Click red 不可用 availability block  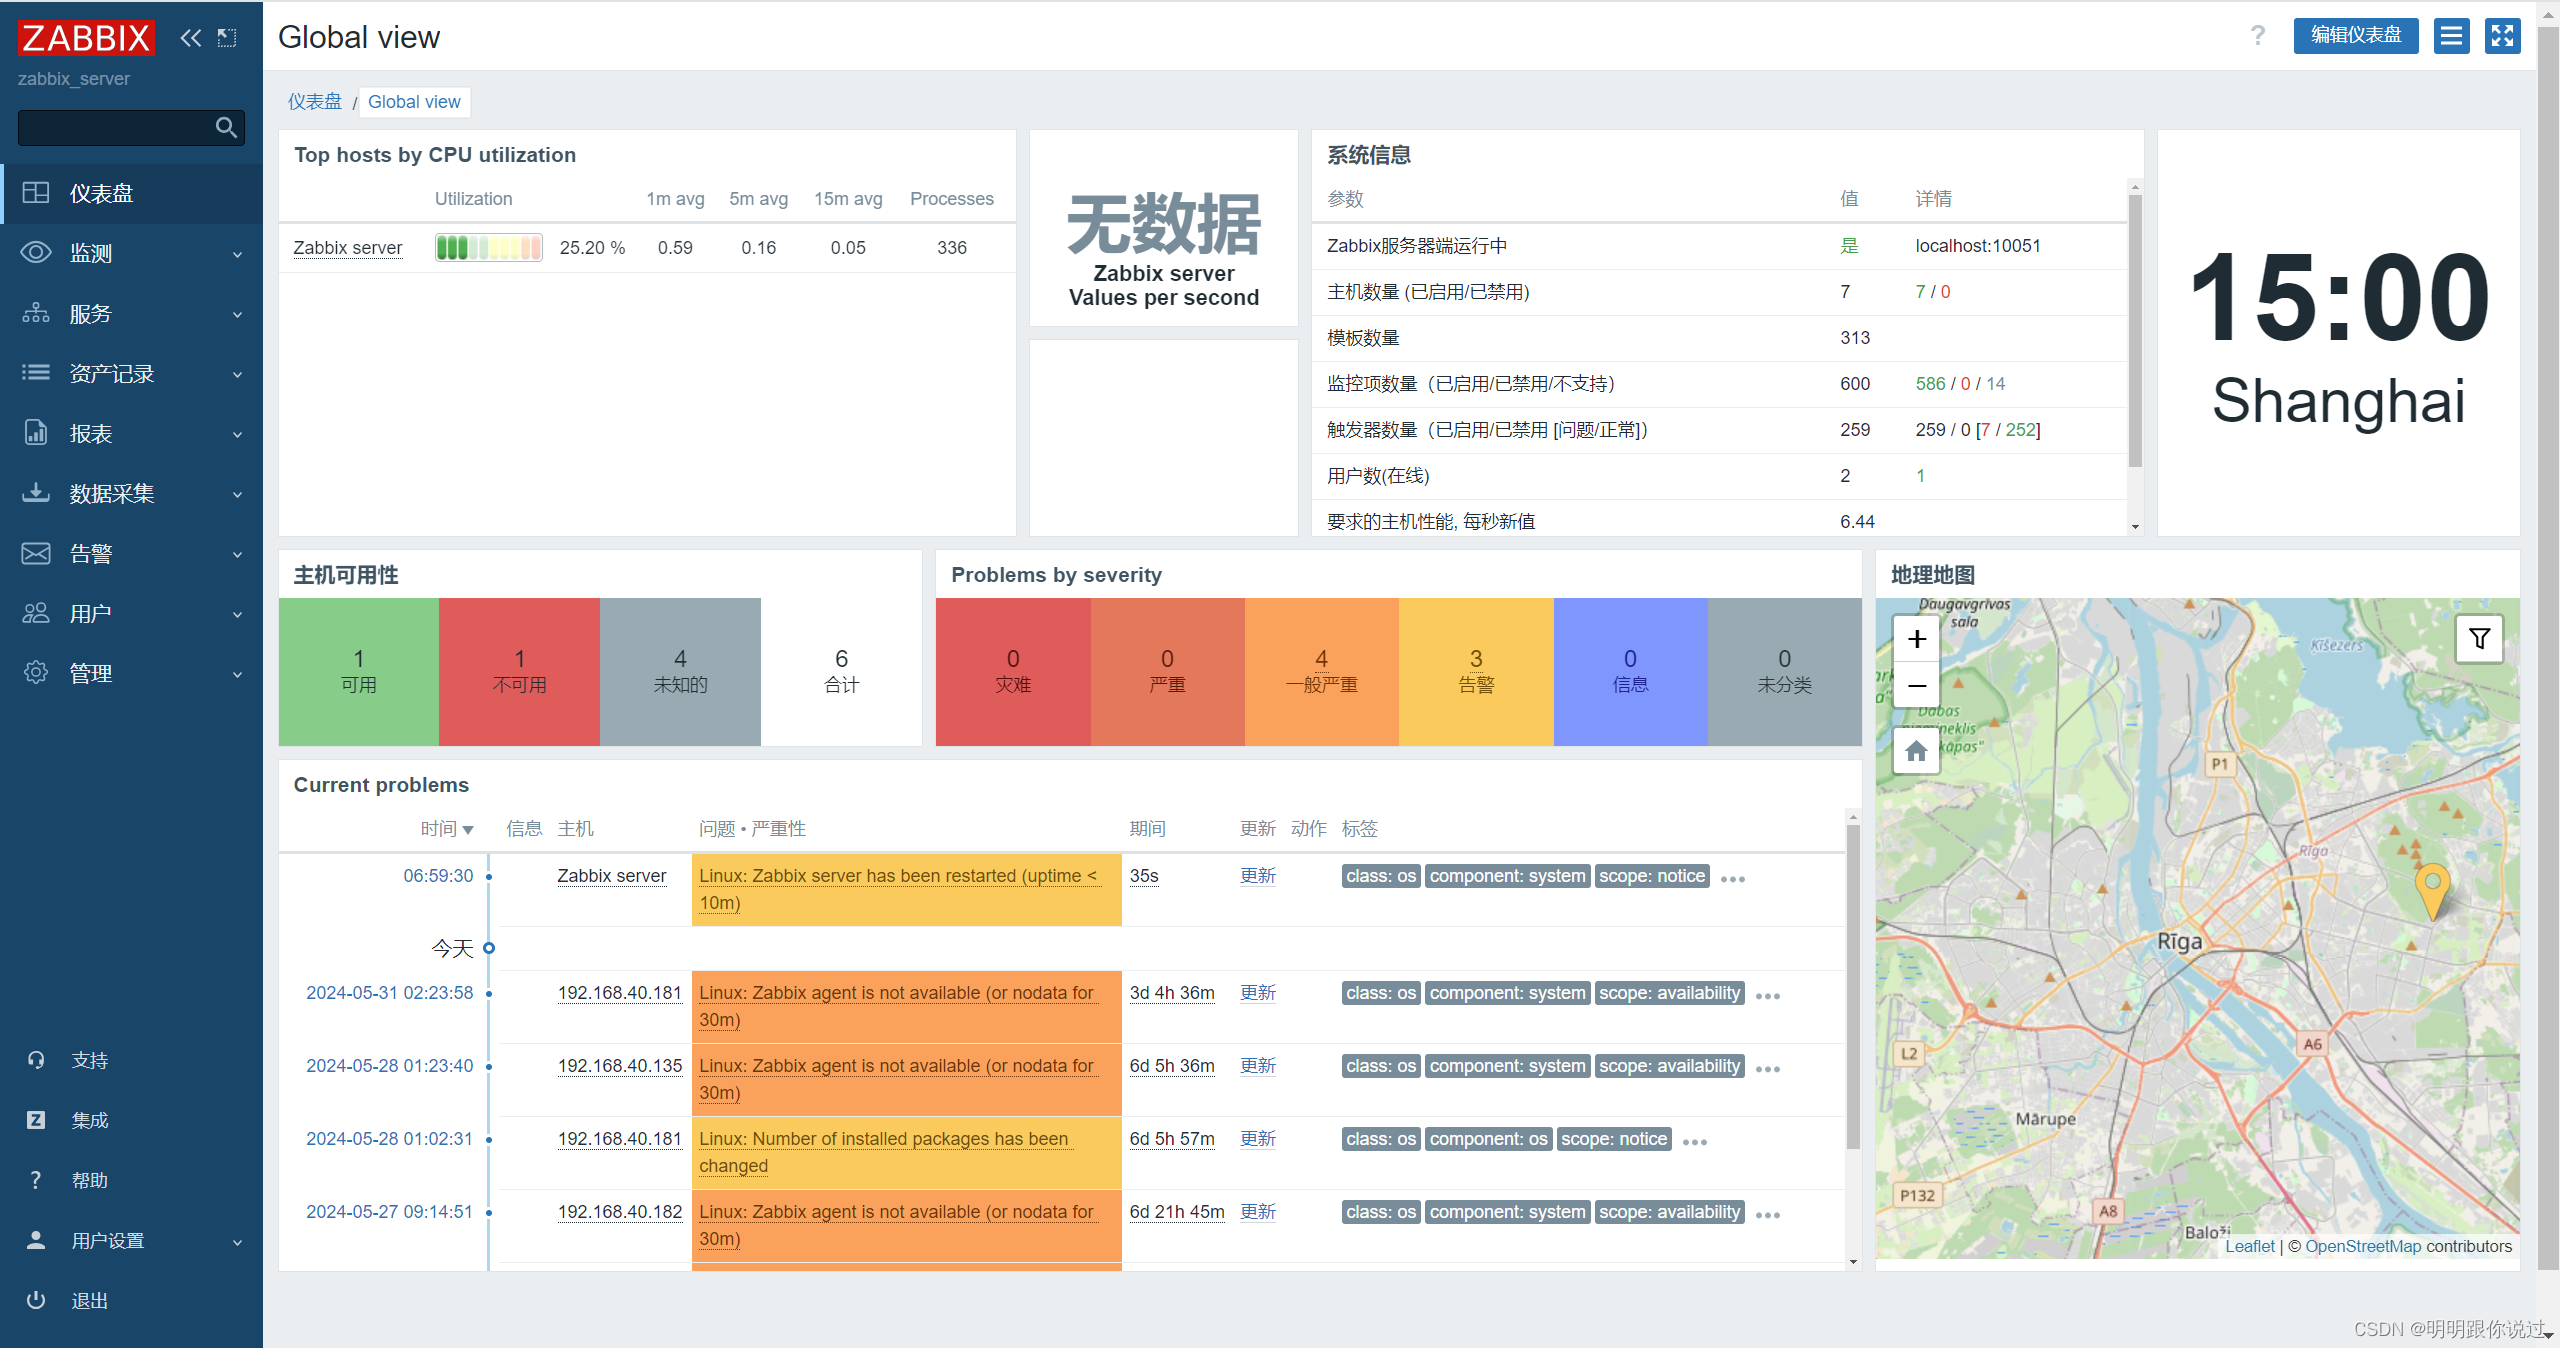[519, 671]
